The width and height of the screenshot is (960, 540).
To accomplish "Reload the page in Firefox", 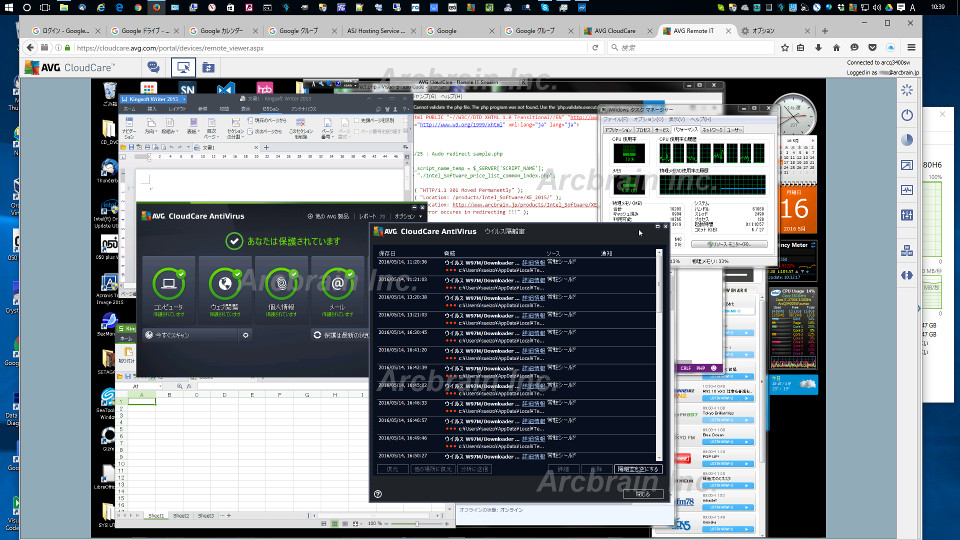I will pyautogui.click(x=594, y=48).
